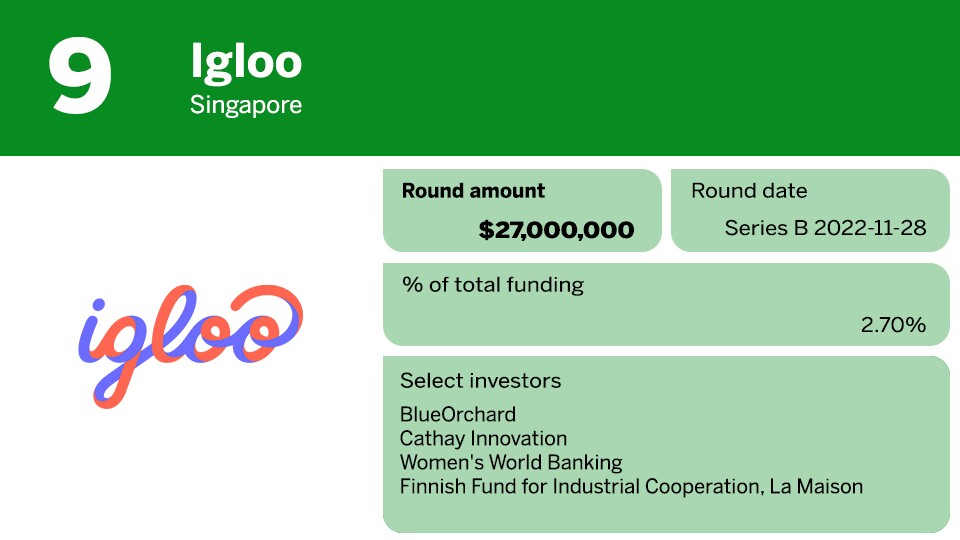
Task: Click the blank white area below the logo
Action: [x=190, y=470]
